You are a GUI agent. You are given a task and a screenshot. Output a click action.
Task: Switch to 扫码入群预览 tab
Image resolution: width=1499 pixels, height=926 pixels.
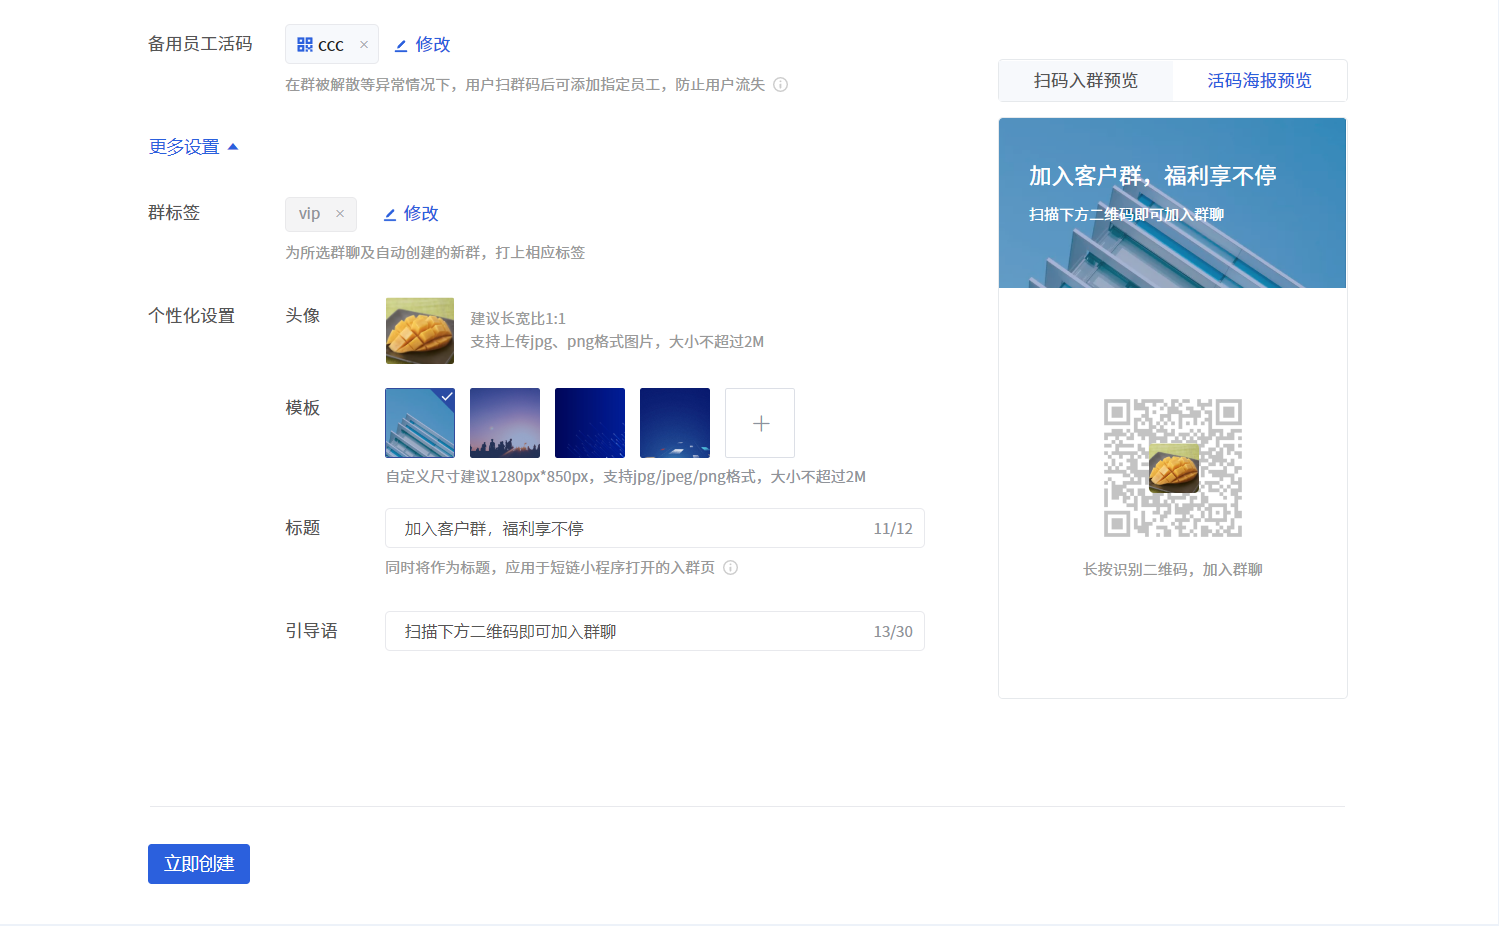point(1086,81)
